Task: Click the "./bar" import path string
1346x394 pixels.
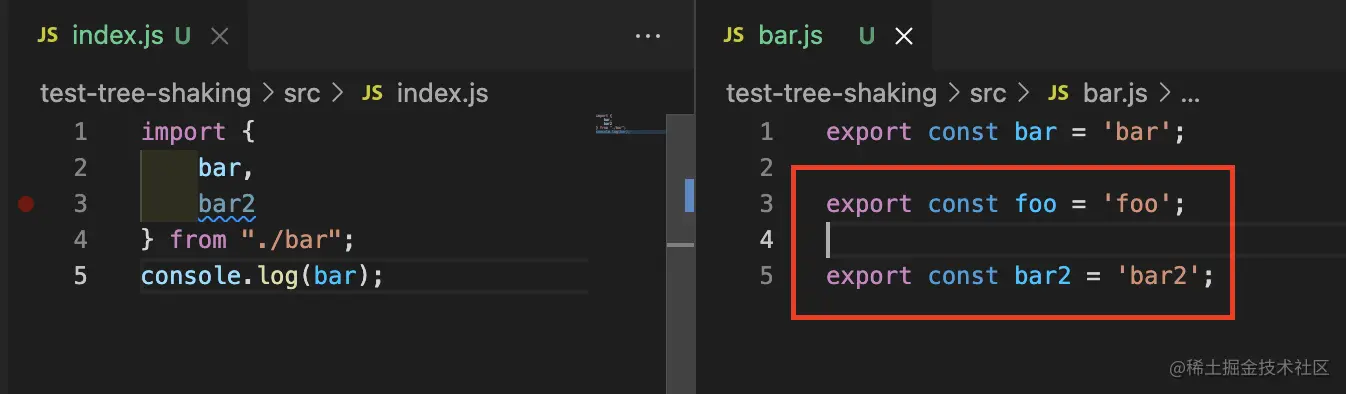Action: tap(291, 240)
